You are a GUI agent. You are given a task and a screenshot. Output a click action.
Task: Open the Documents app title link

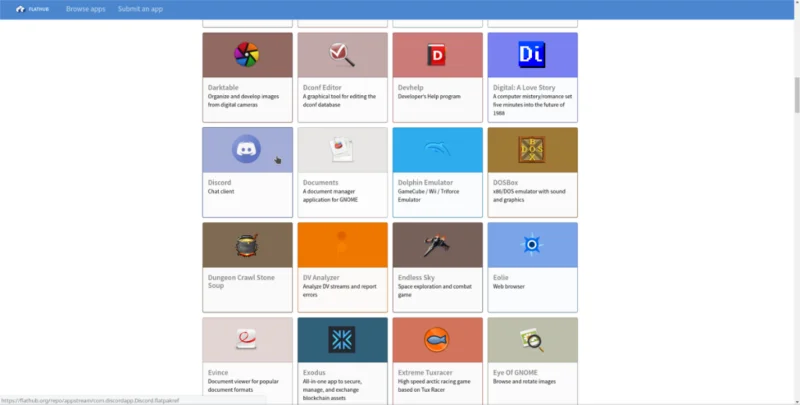coord(320,182)
